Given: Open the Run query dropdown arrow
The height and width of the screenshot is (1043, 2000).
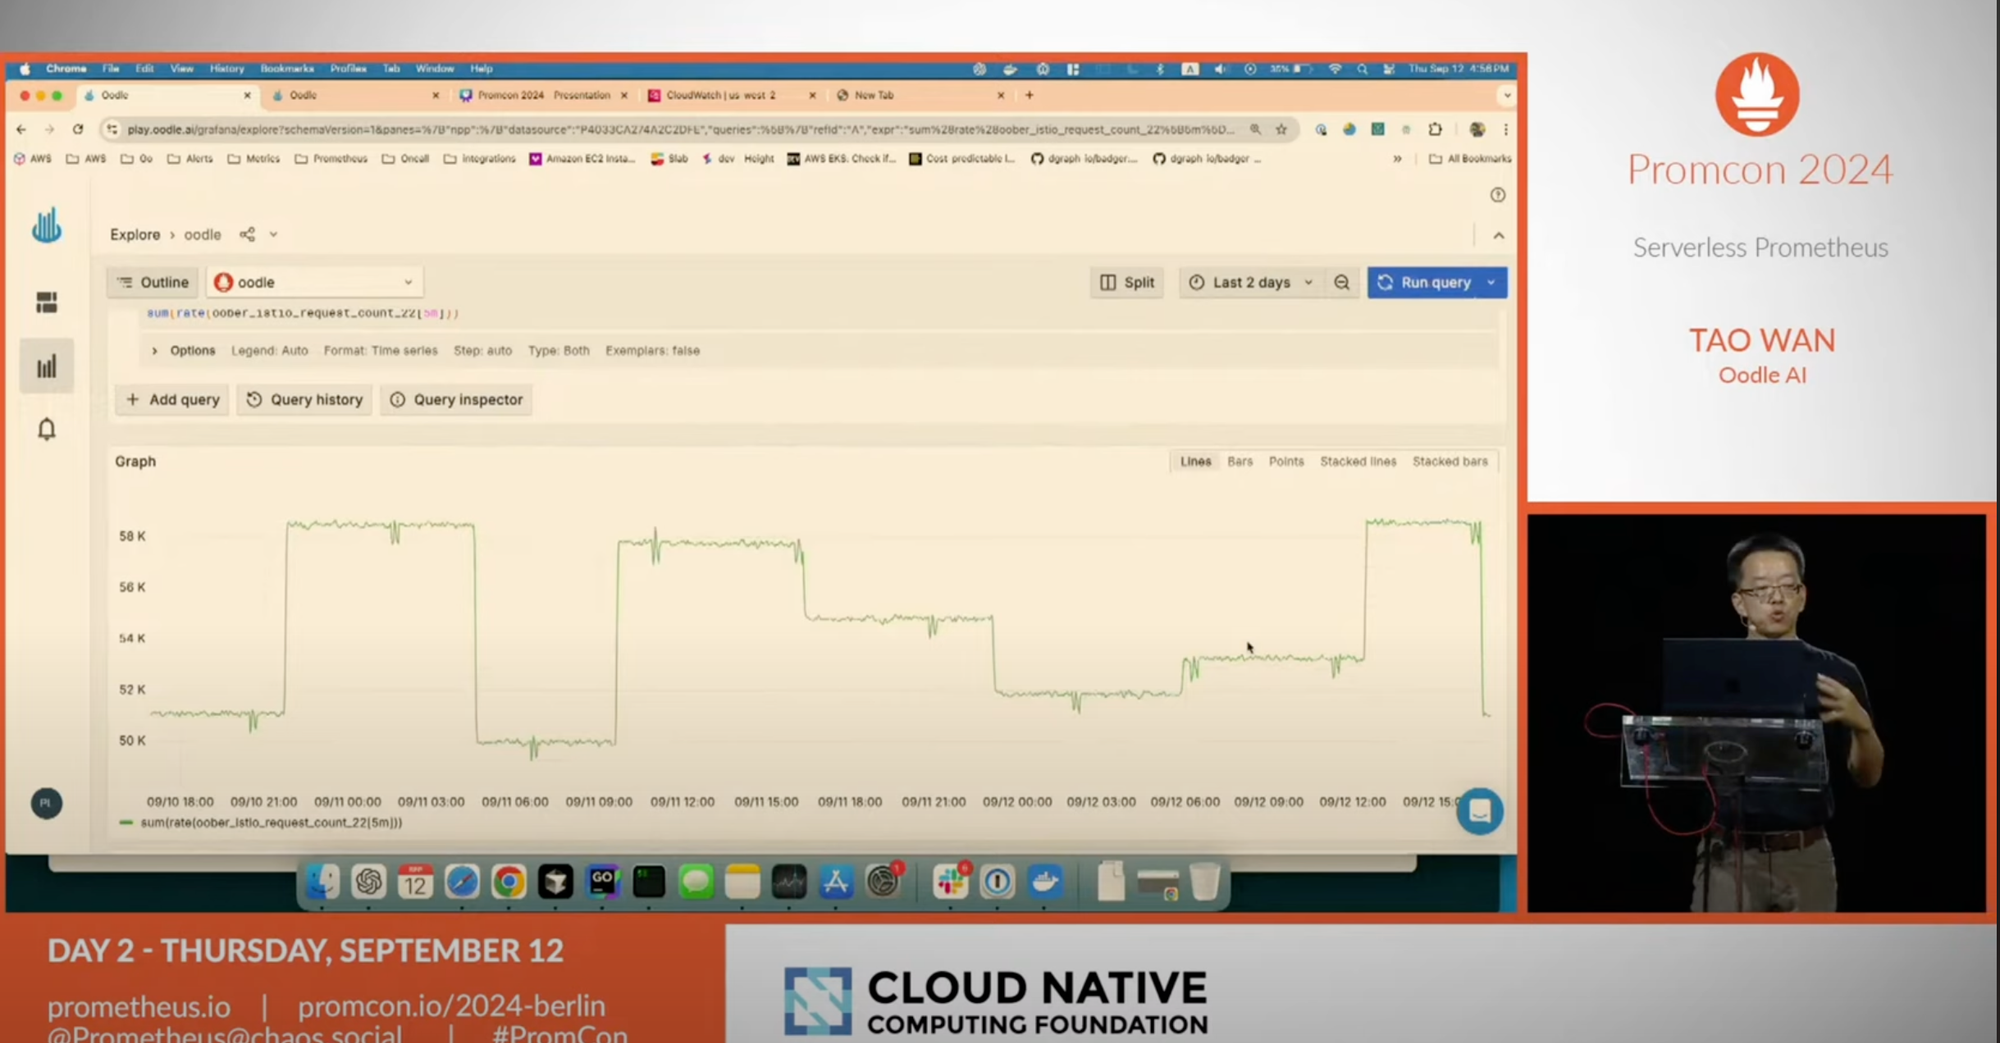Looking at the screenshot, I should [1492, 283].
